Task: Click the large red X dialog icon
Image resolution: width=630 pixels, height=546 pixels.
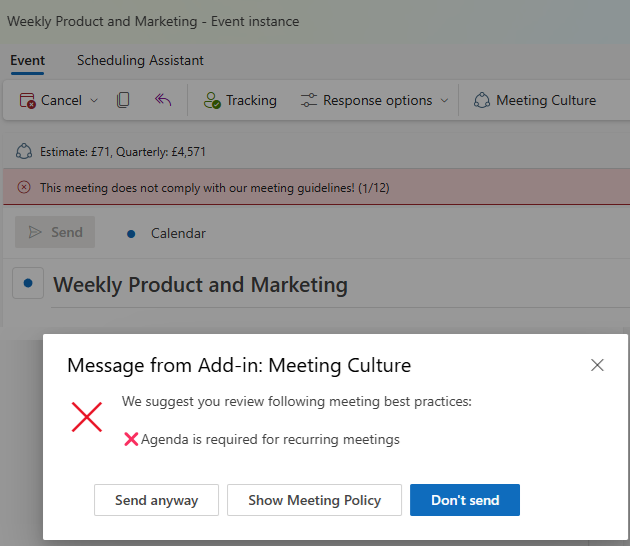Action: (x=87, y=417)
